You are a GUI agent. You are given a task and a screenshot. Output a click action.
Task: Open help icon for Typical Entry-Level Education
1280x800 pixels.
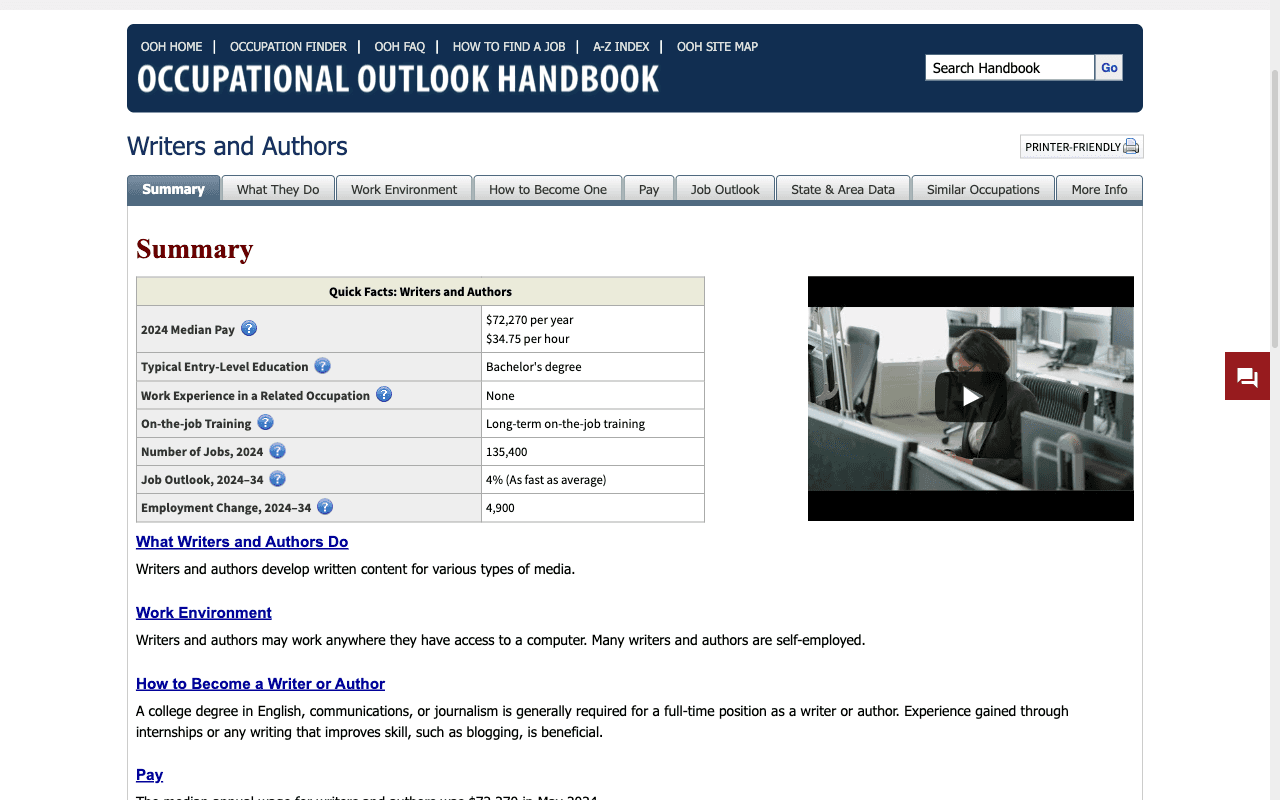(x=322, y=366)
